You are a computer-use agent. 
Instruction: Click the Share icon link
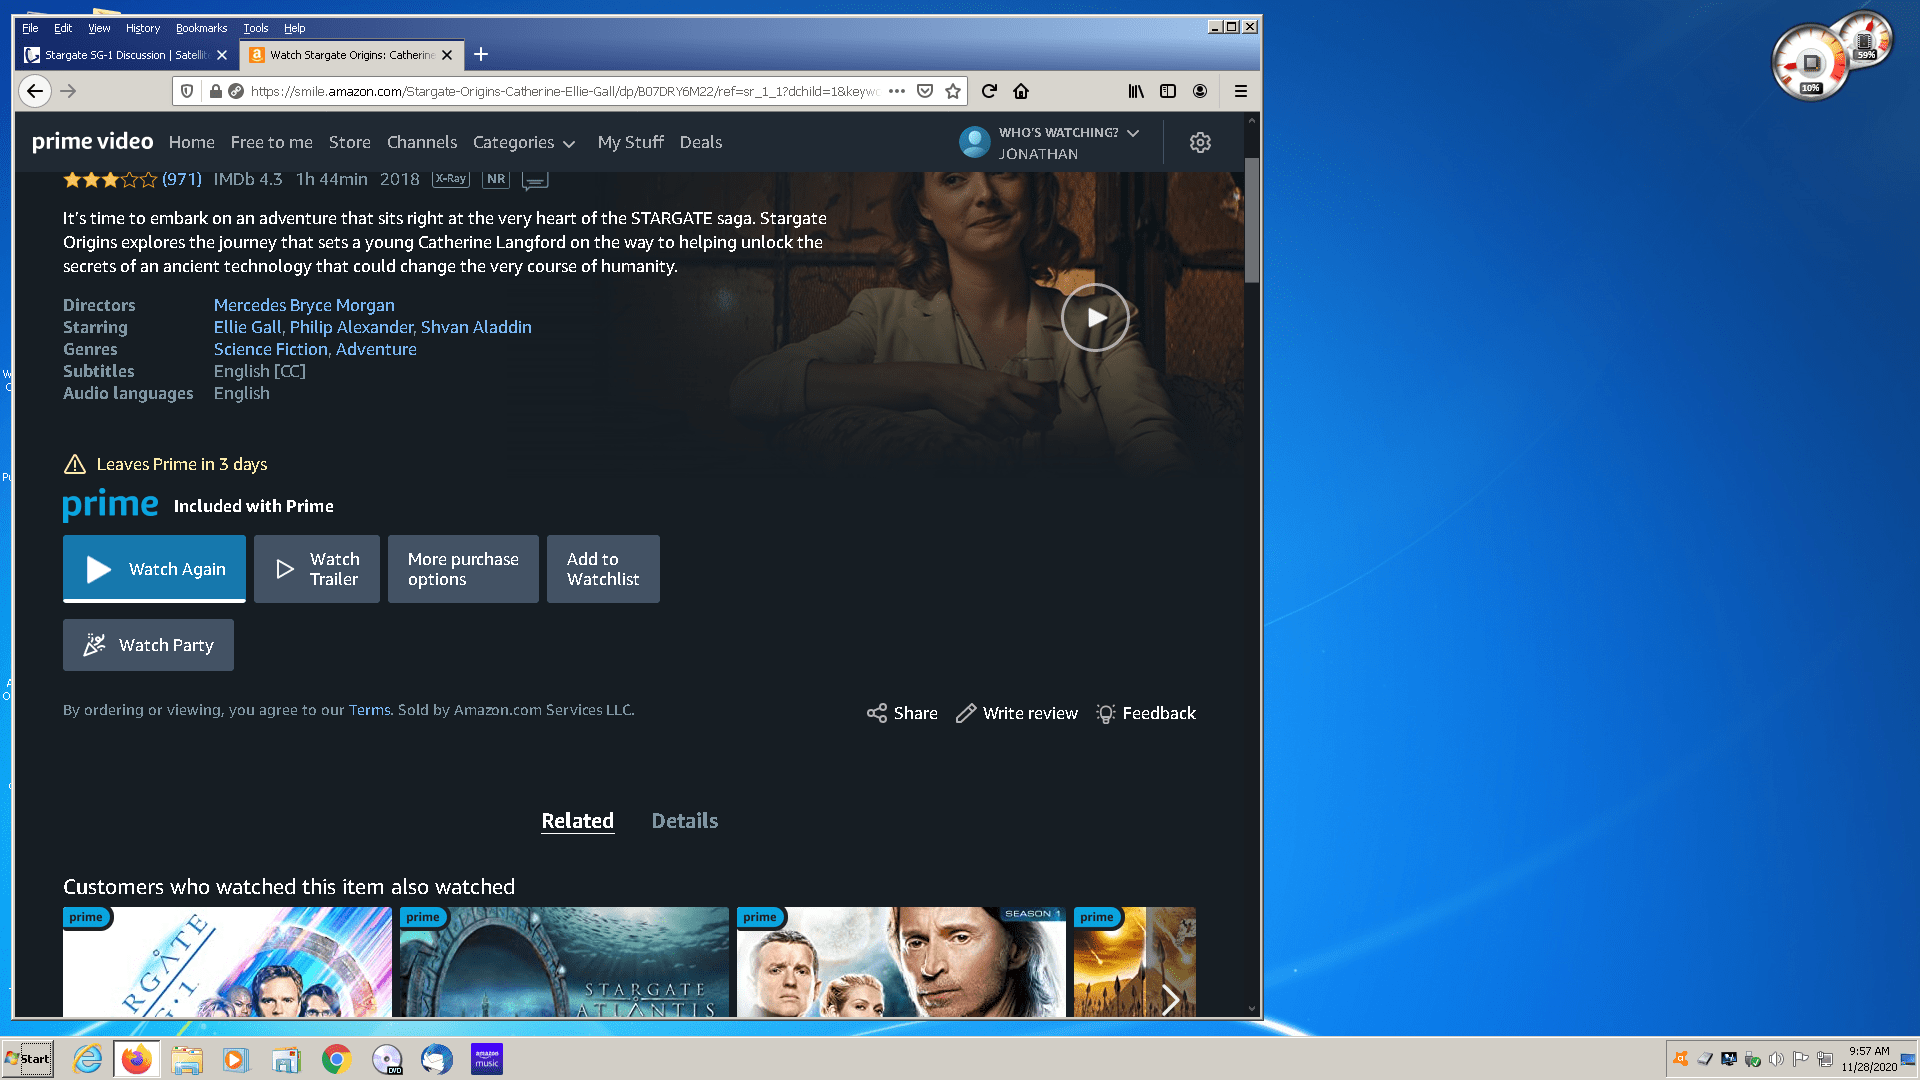click(x=902, y=713)
